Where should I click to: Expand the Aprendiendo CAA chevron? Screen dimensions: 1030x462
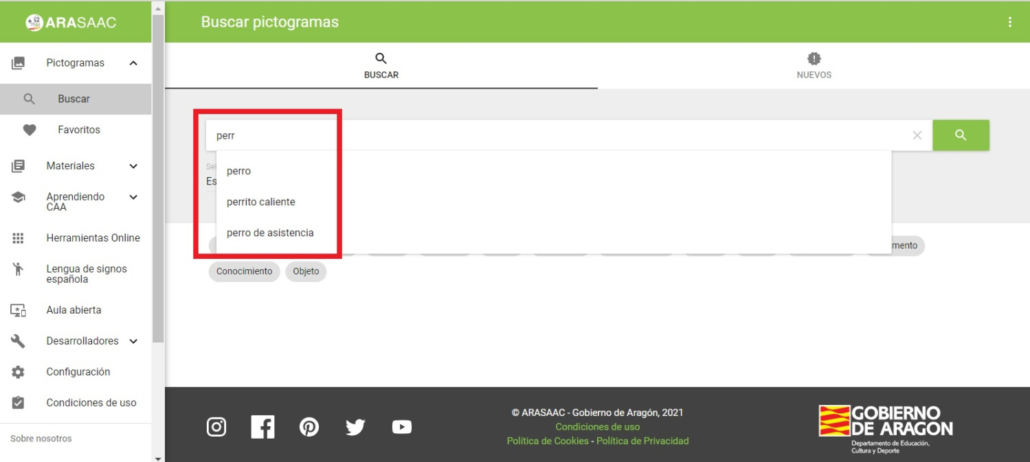point(133,197)
